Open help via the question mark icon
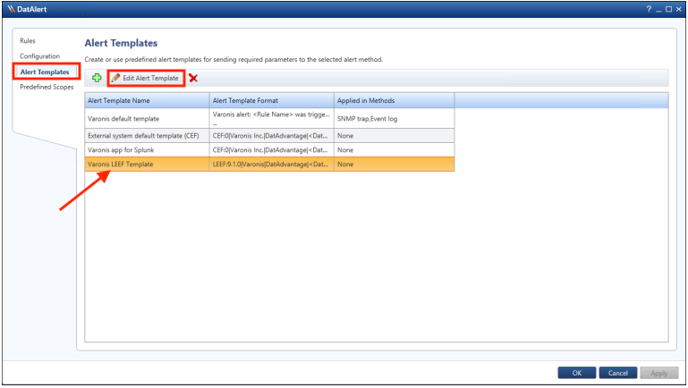Screen dimensions: 688x388 pos(649,9)
